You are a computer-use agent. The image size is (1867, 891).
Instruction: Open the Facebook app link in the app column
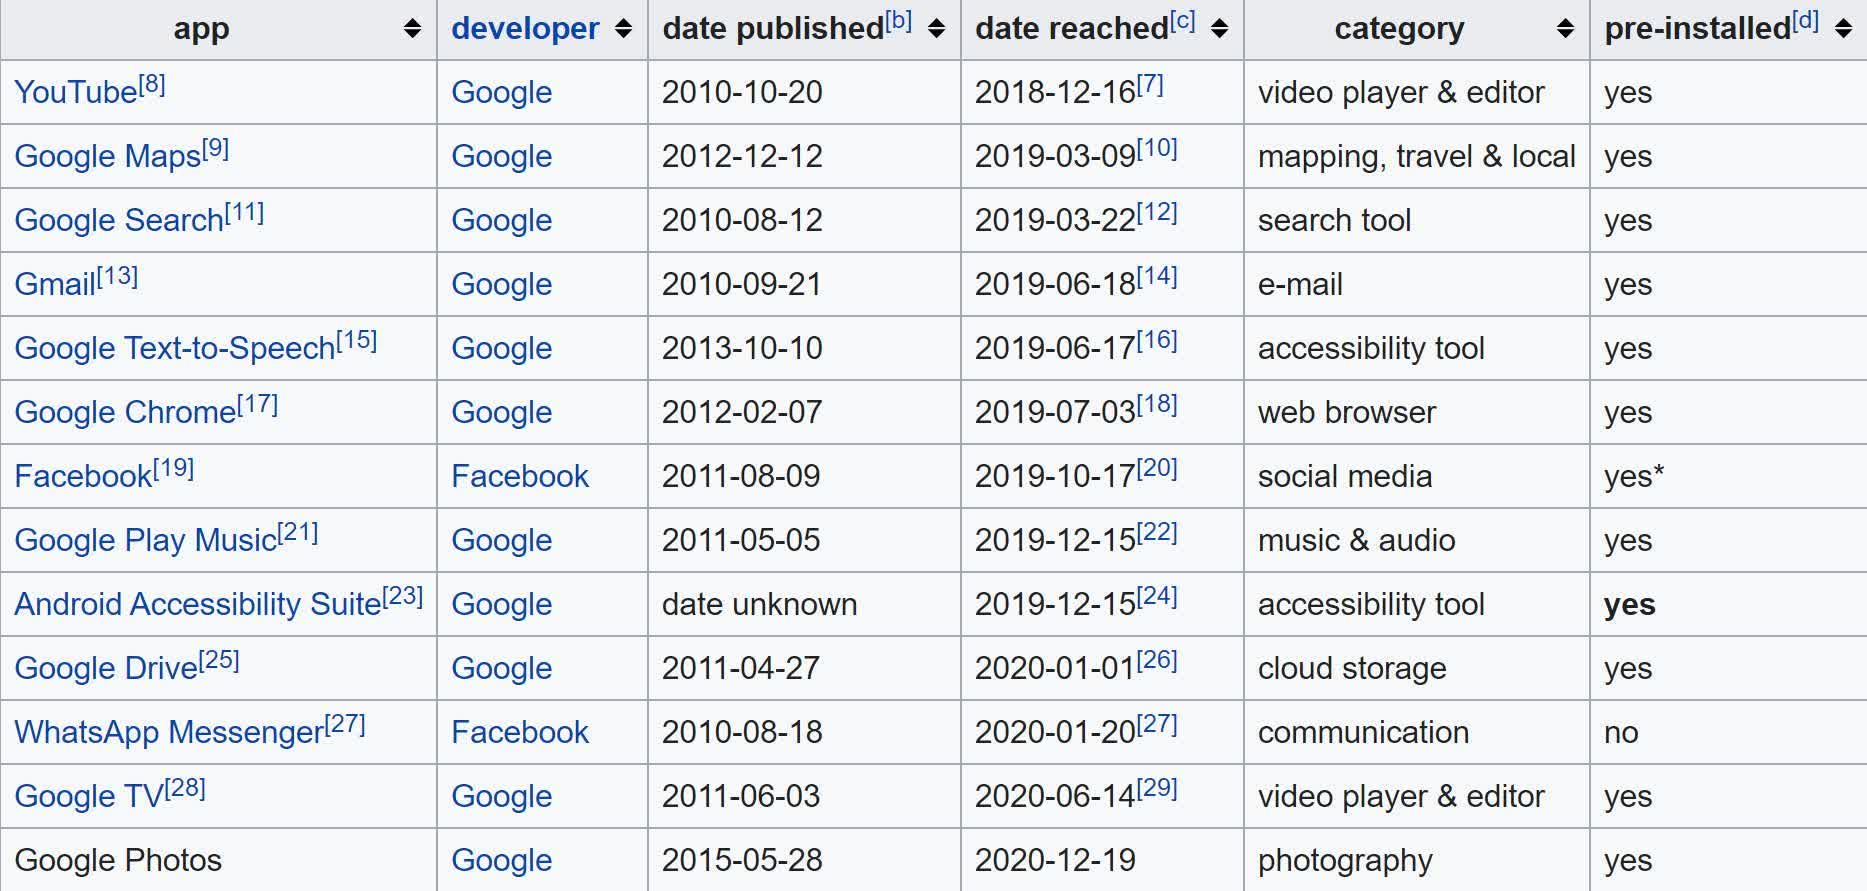(83, 476)
